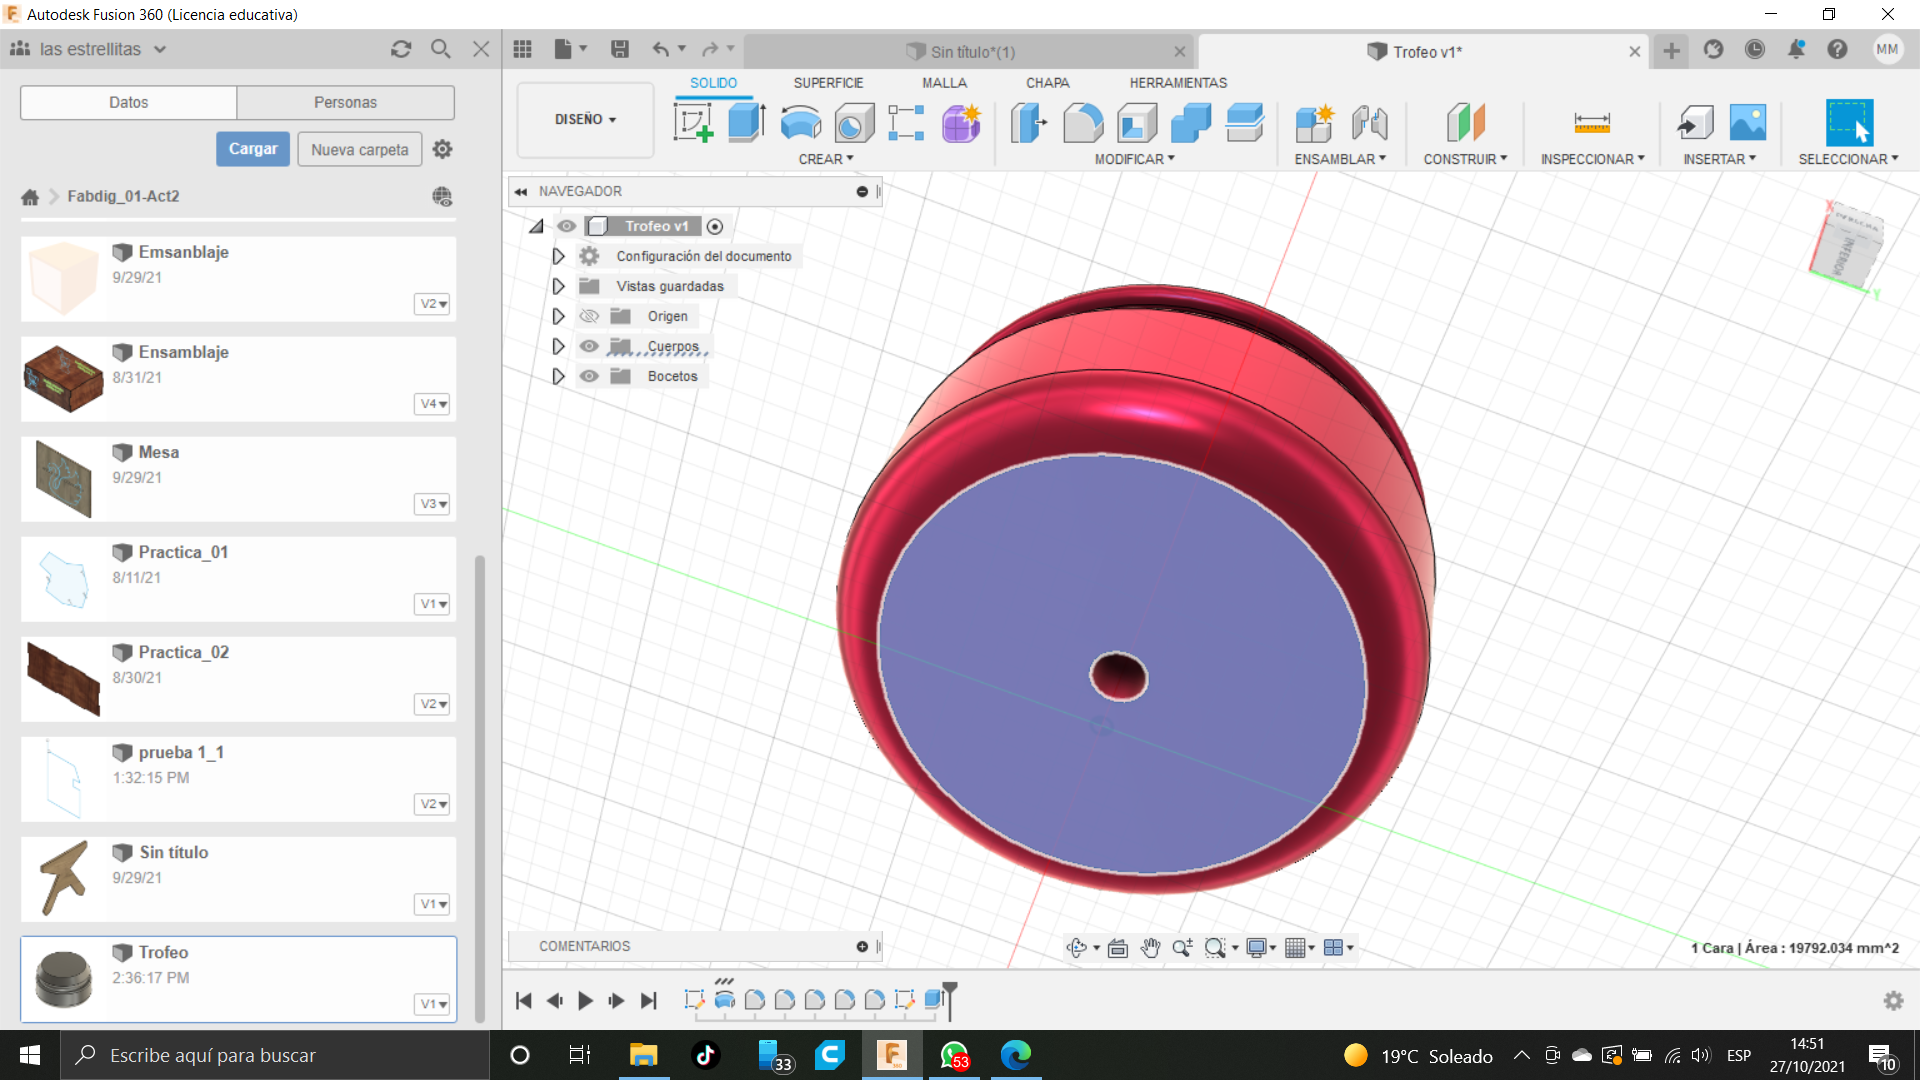Select the Rectangular Pattern tool

coord(906,123)
